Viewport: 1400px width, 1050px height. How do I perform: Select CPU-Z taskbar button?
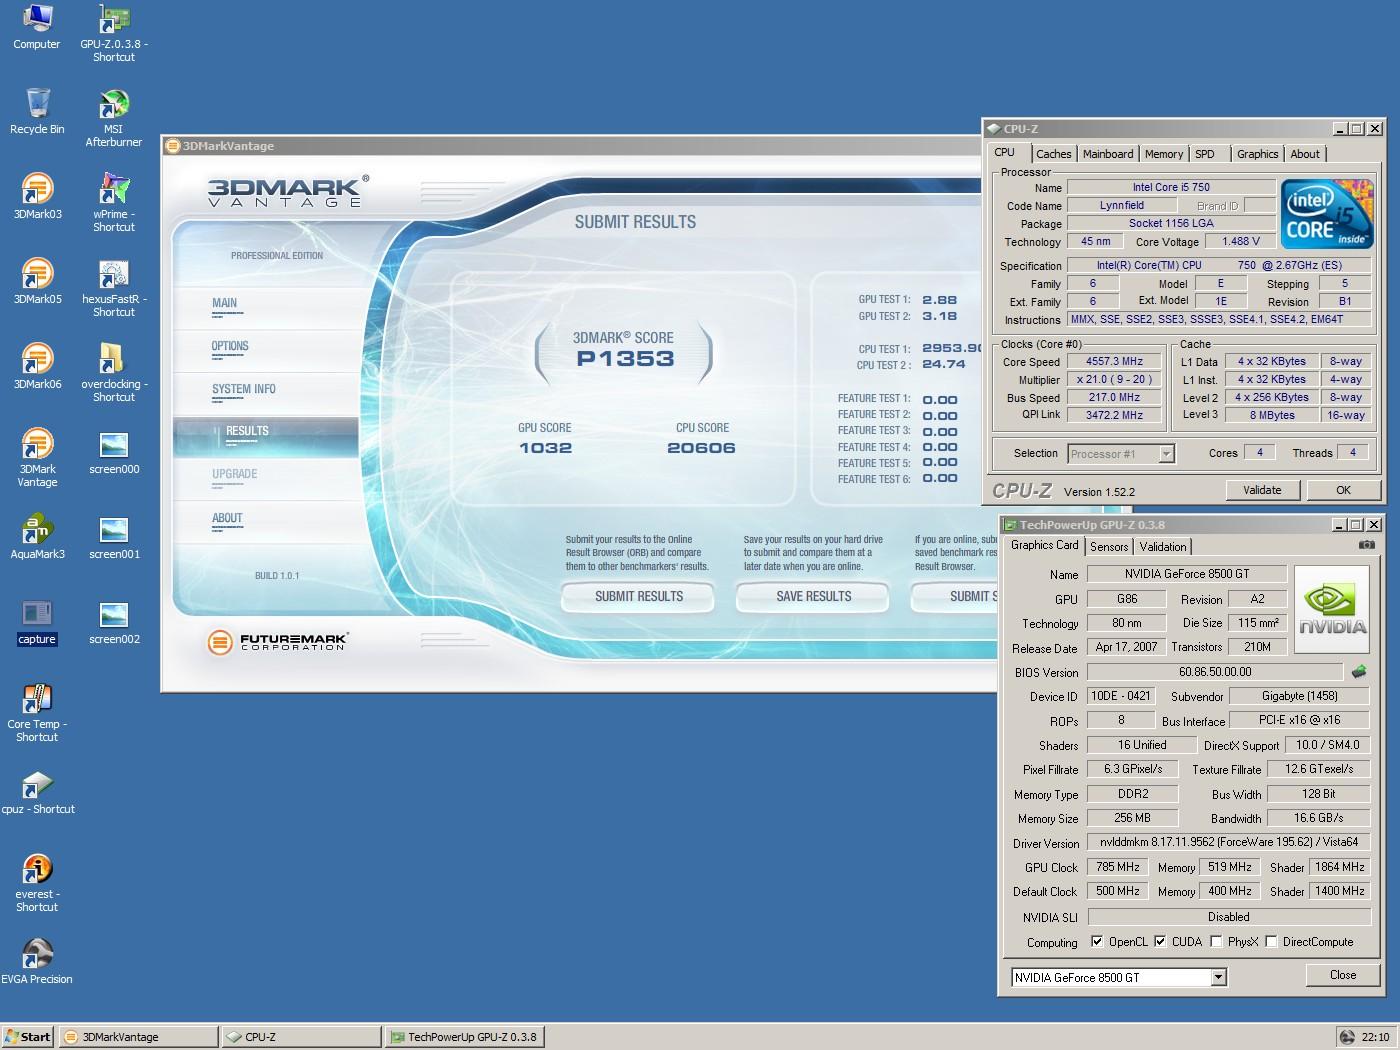(x=301, y=1037)
